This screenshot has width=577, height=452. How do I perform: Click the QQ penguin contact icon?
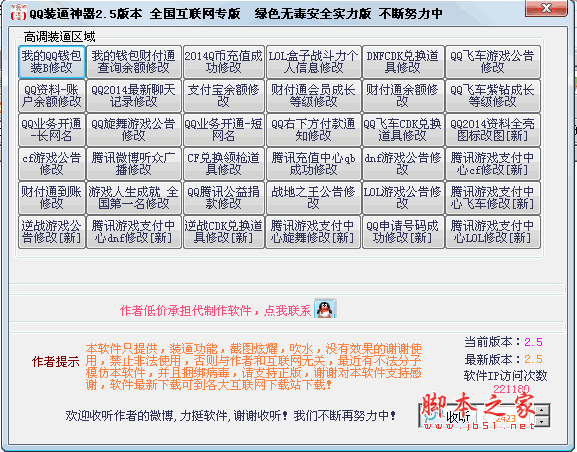325,309
